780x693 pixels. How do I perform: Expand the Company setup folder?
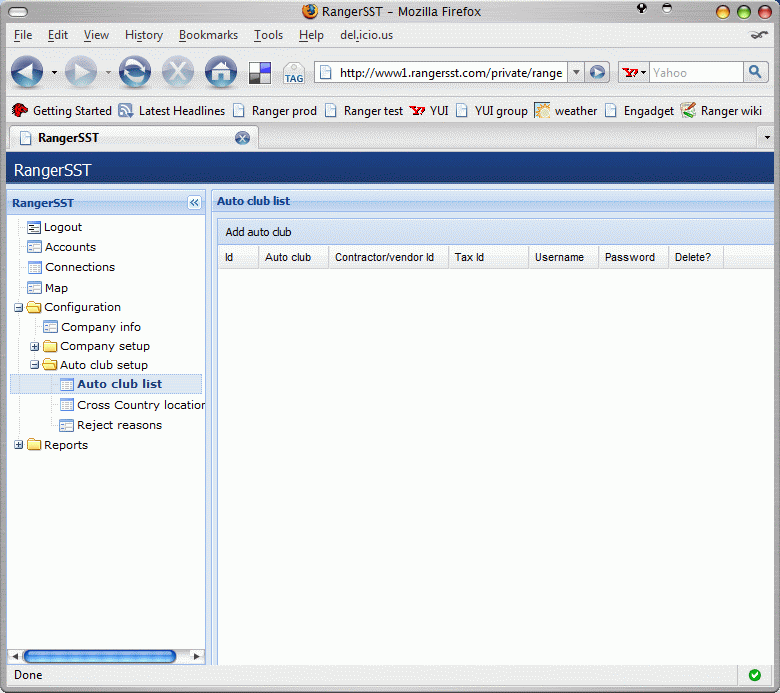pyautogui.click(x=35, y=346)
